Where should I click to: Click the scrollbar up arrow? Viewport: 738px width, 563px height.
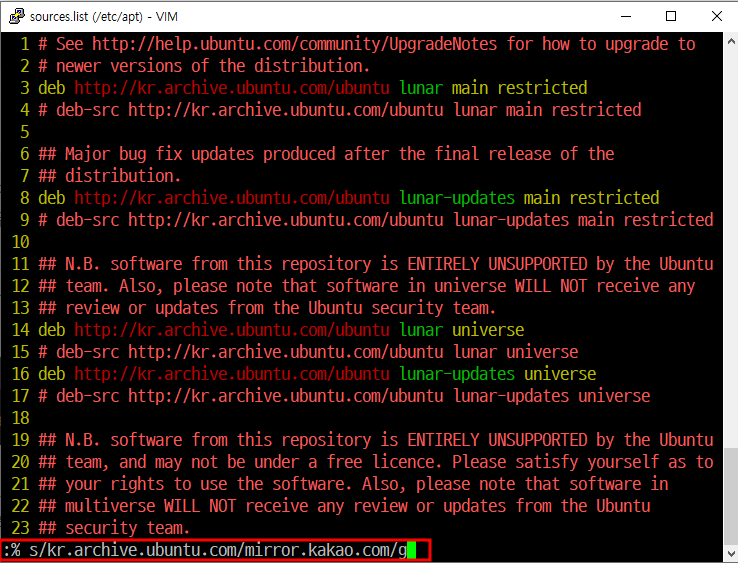pyautogui.click(x=731, y=41)
